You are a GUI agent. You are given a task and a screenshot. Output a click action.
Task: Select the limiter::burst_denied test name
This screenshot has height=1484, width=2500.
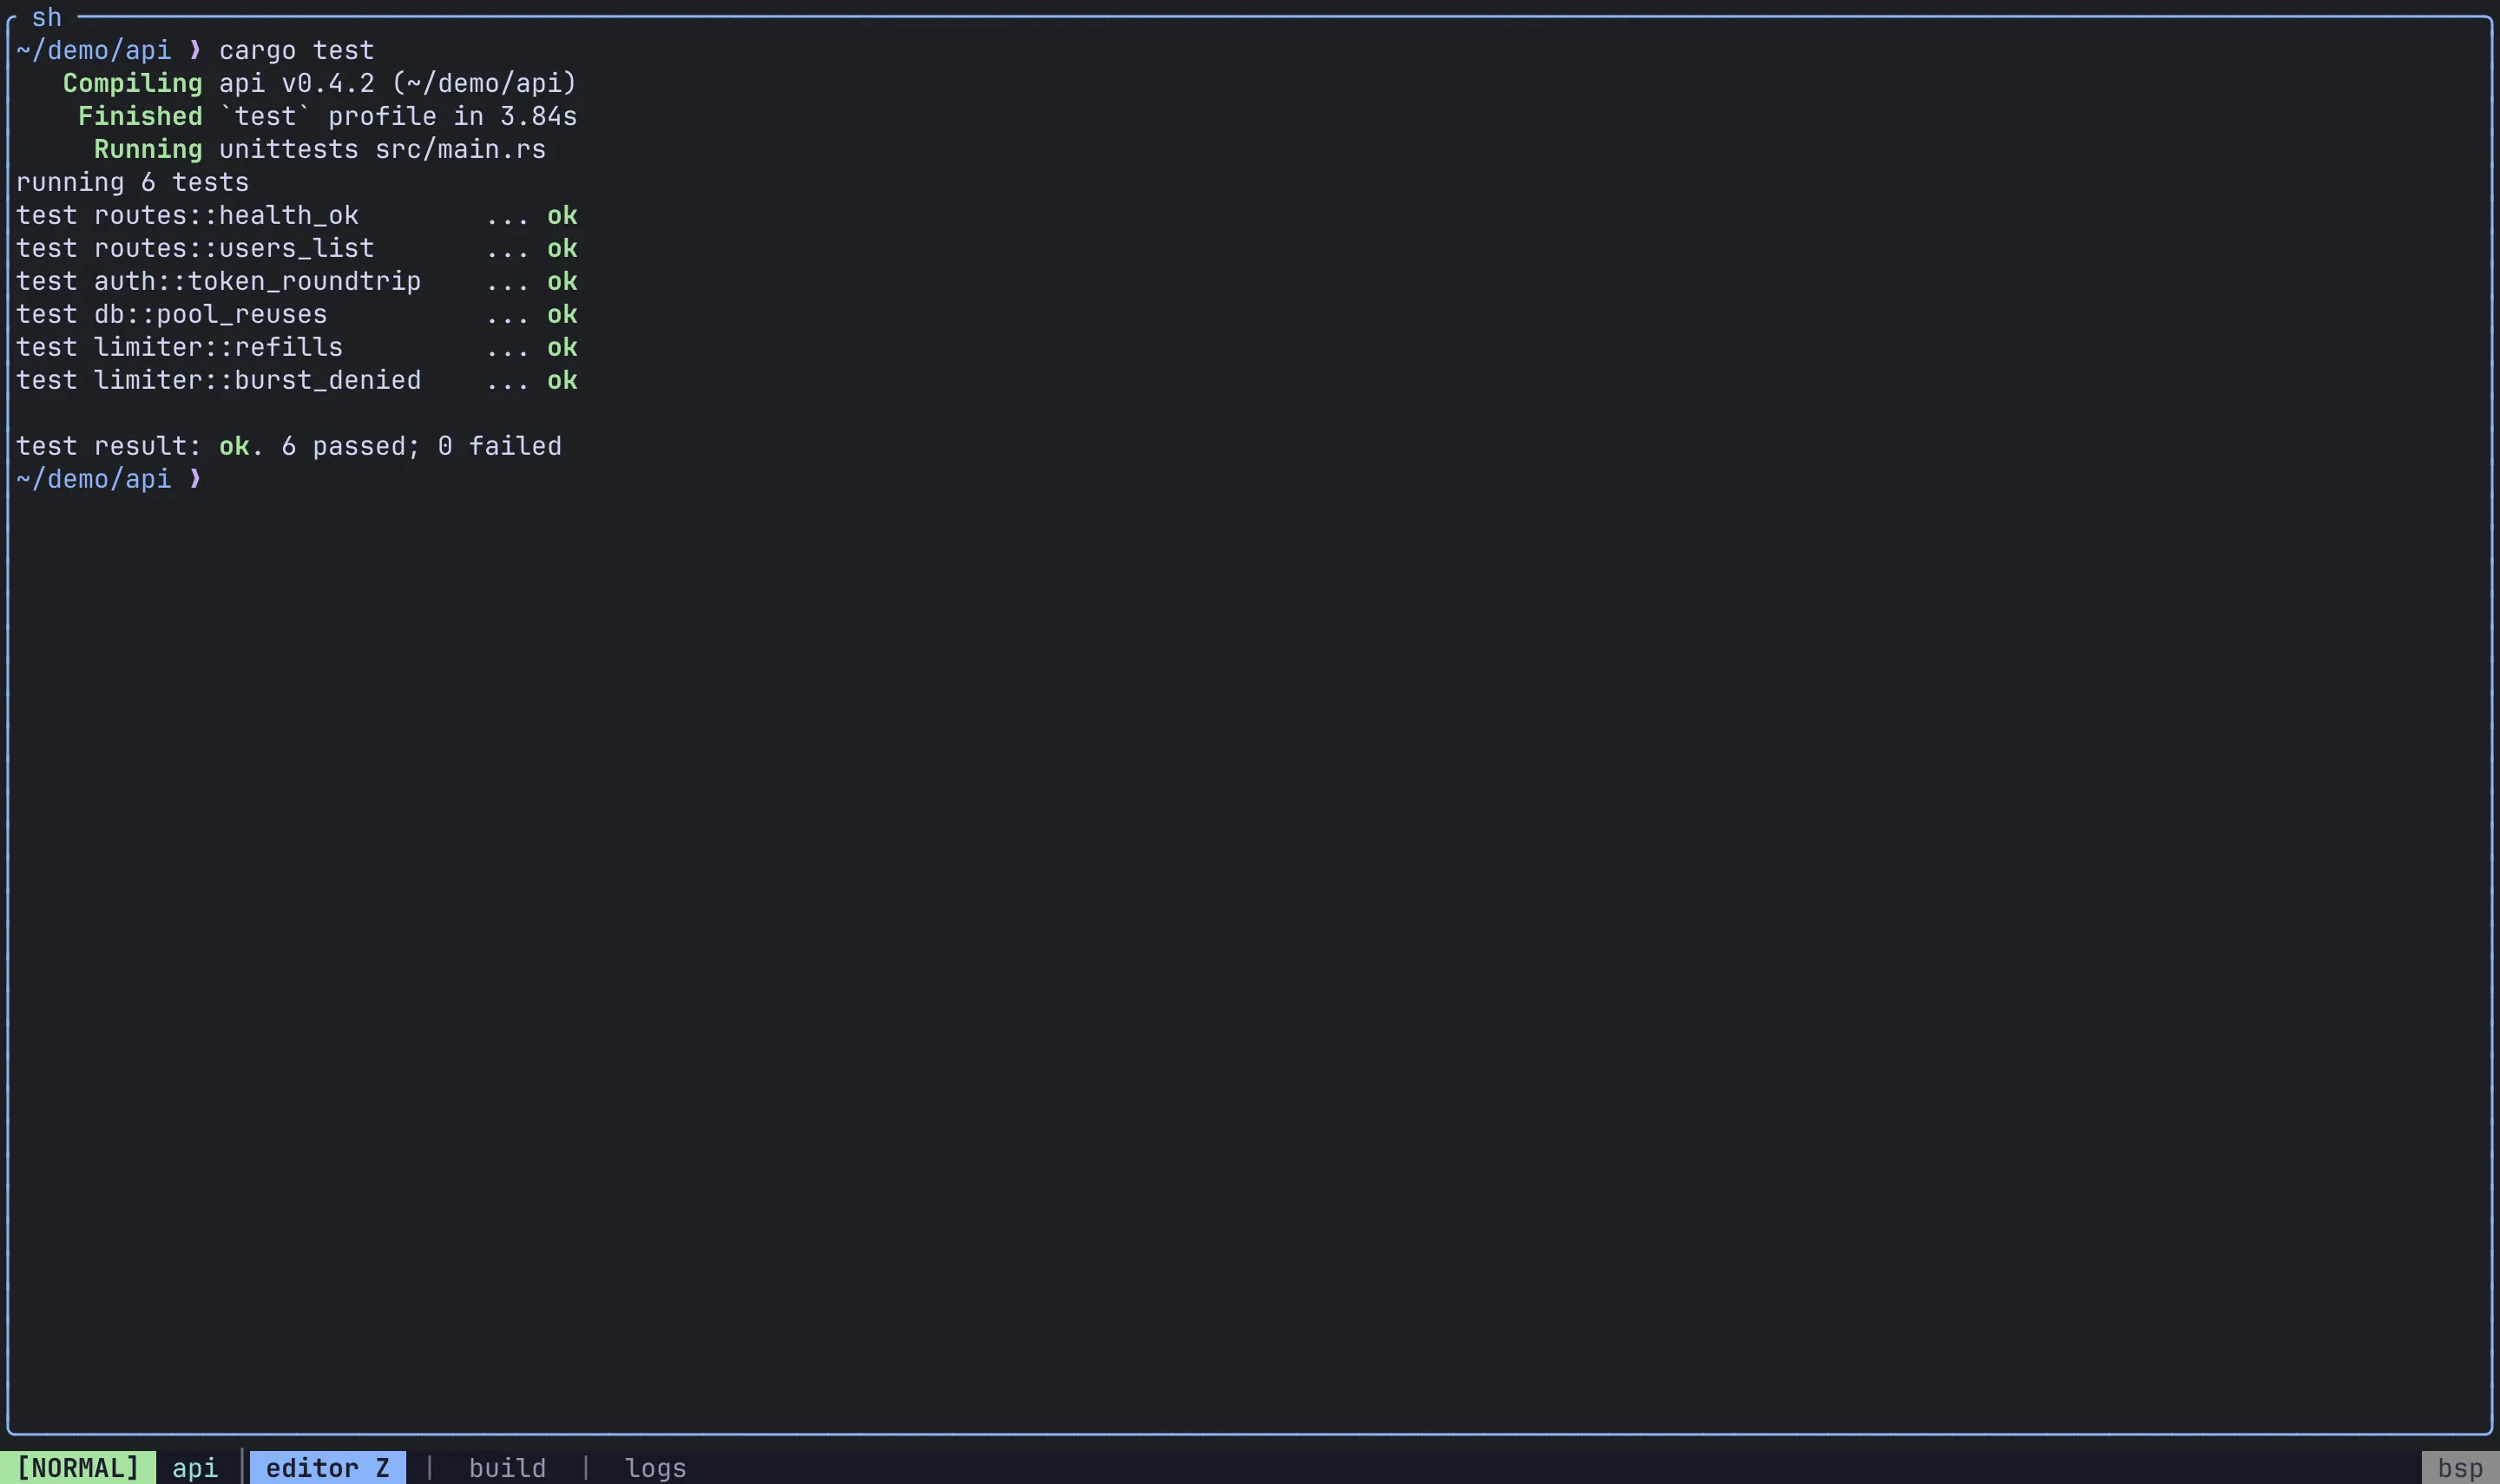(257, 380)
